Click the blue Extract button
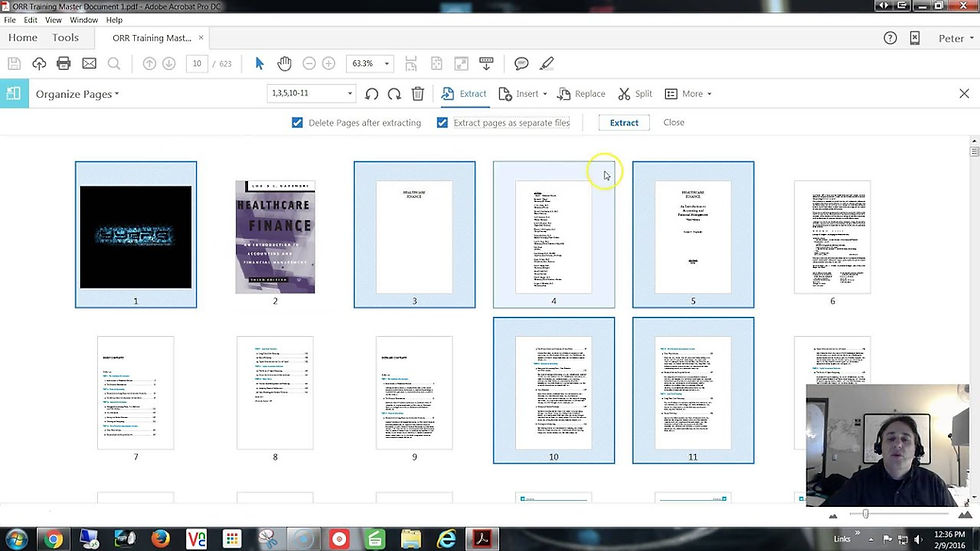980x551 pixels. (x=624, y=122)
